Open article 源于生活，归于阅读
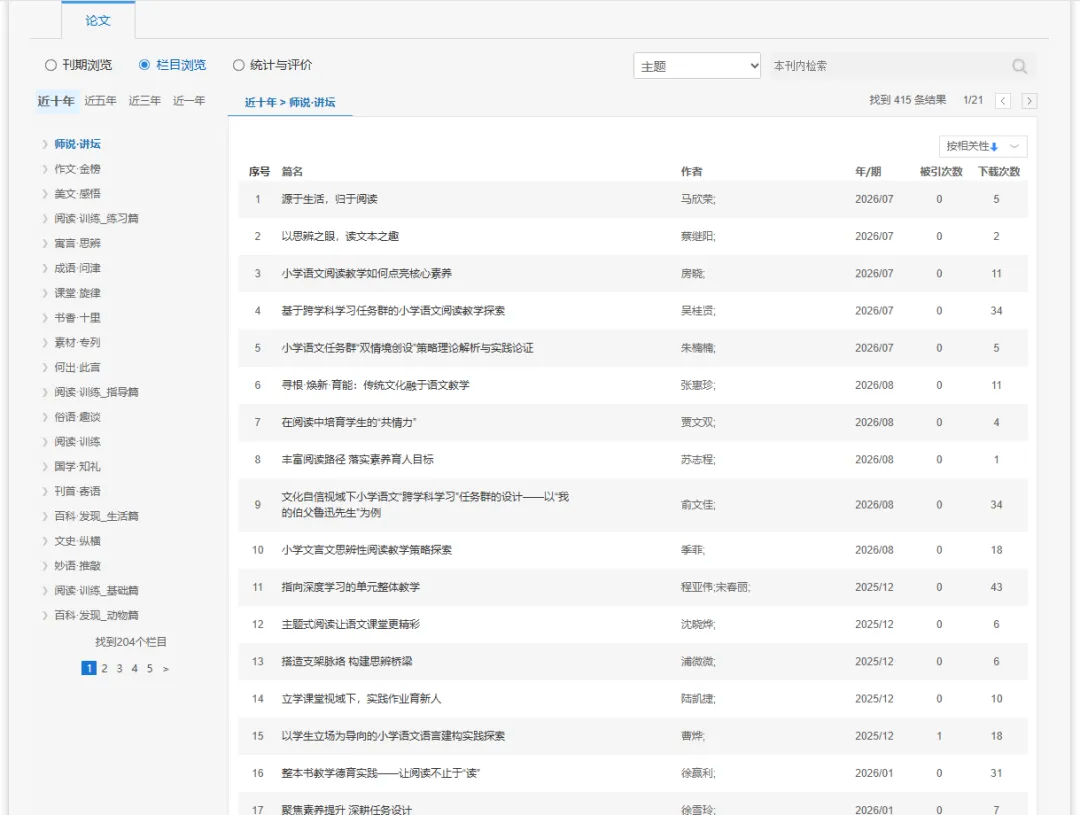 329,199
